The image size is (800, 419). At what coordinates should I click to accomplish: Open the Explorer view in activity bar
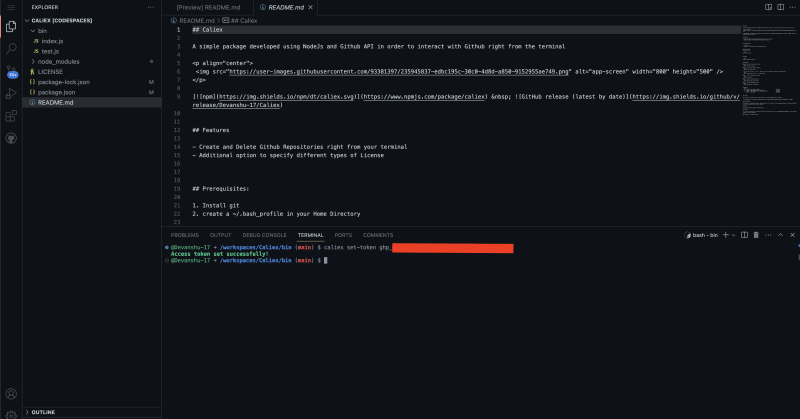pos(11,26)
